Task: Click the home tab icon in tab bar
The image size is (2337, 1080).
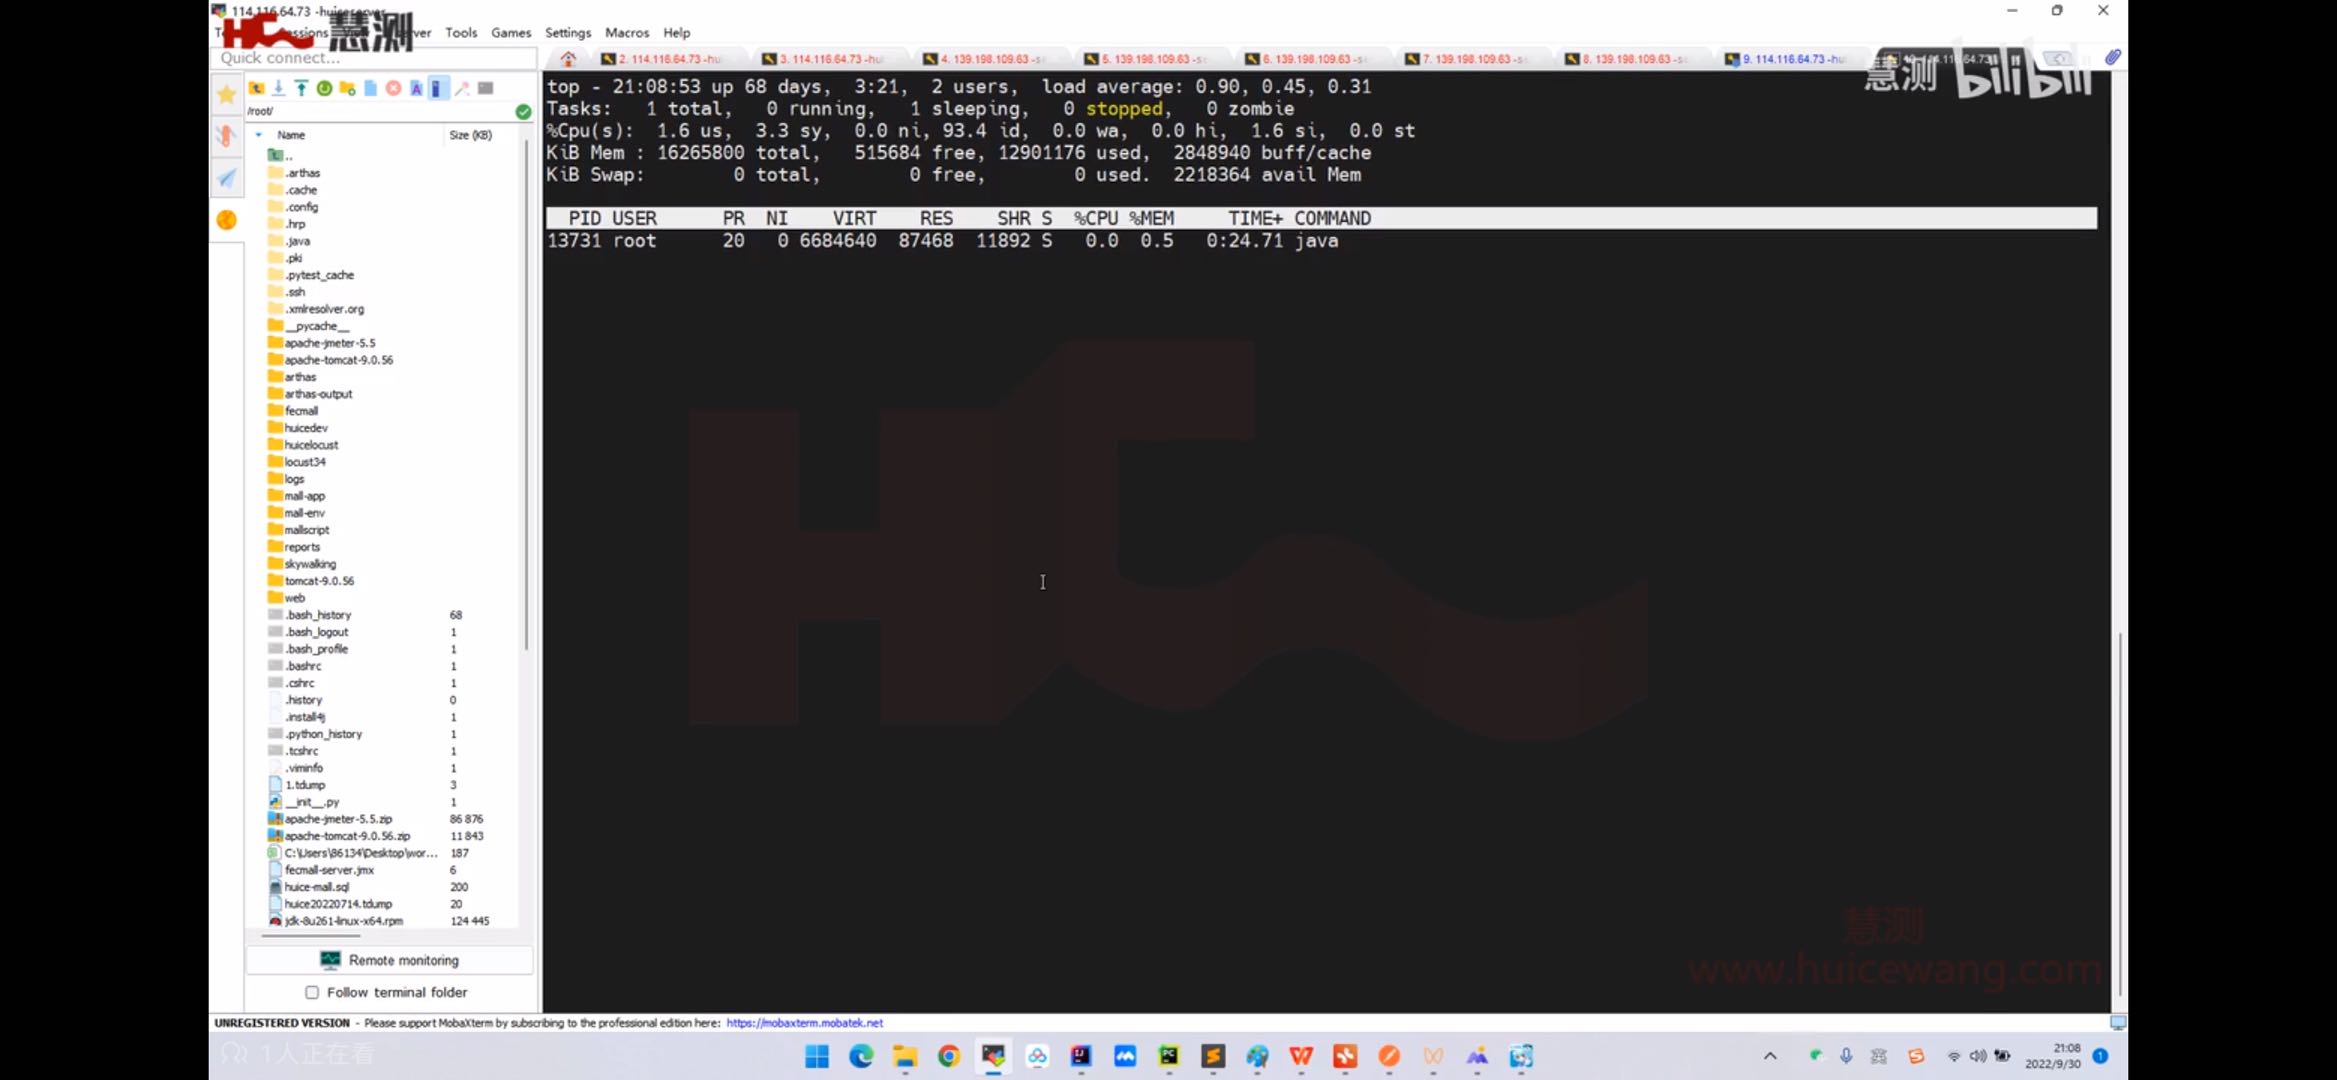Action: click(568, 59)
